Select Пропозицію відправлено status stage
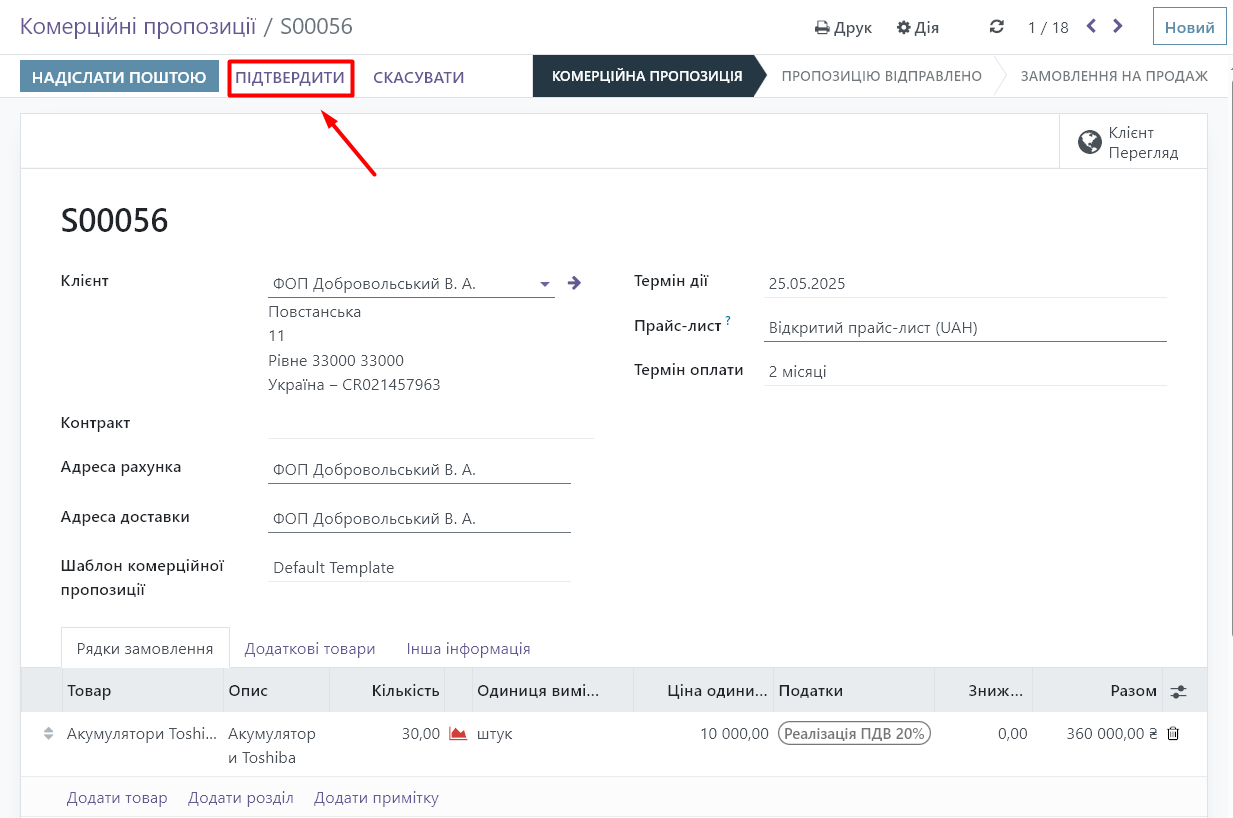This screenshot has height=818, width=1233. 881,76
